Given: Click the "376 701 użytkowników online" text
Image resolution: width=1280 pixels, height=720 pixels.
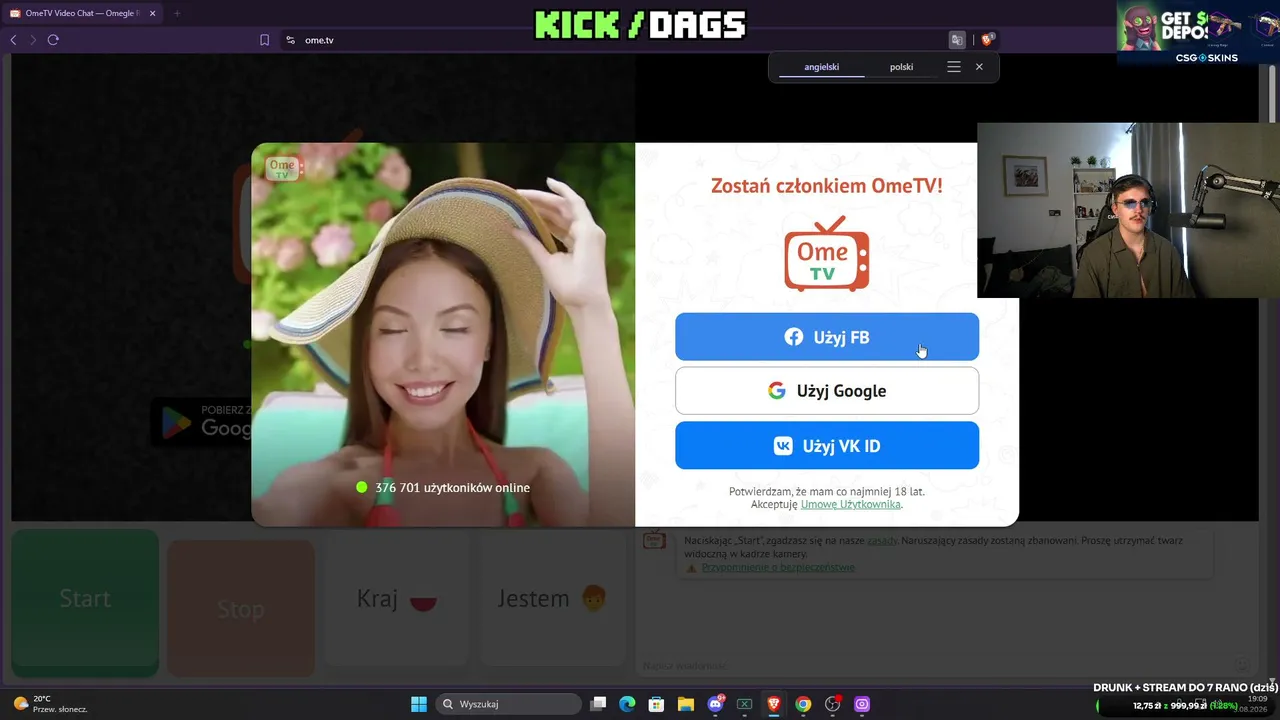Looking at the screenshot, I should tap(452, 488).
